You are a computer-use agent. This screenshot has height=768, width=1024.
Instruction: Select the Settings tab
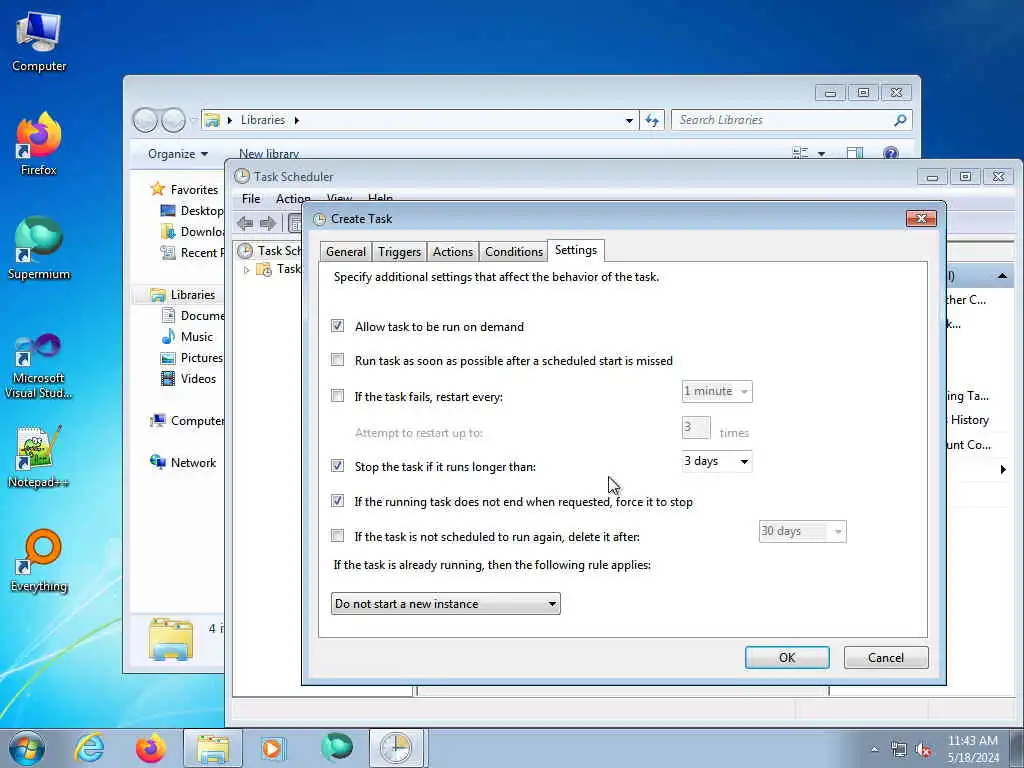(x=576, y=250)
